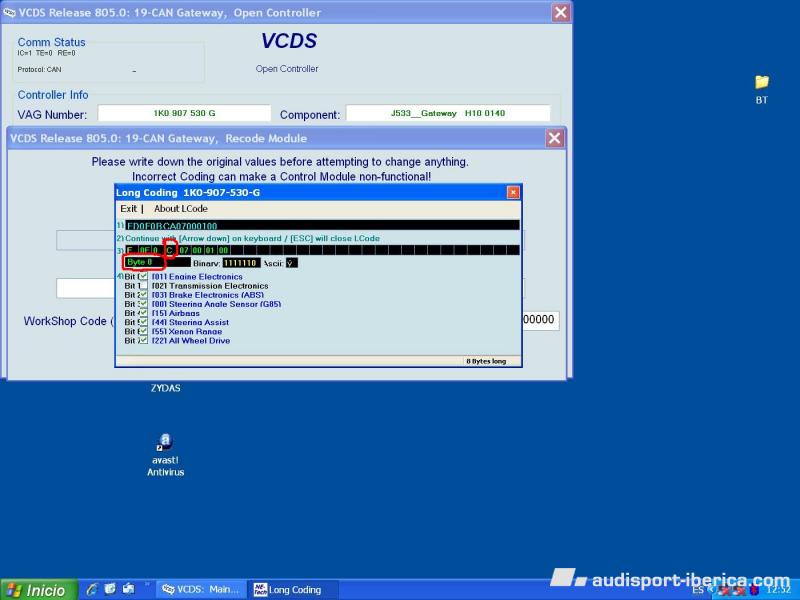Click the Internet Explorer quick launch icon
The height and width of the screenshot is (600, 800).
92,589
